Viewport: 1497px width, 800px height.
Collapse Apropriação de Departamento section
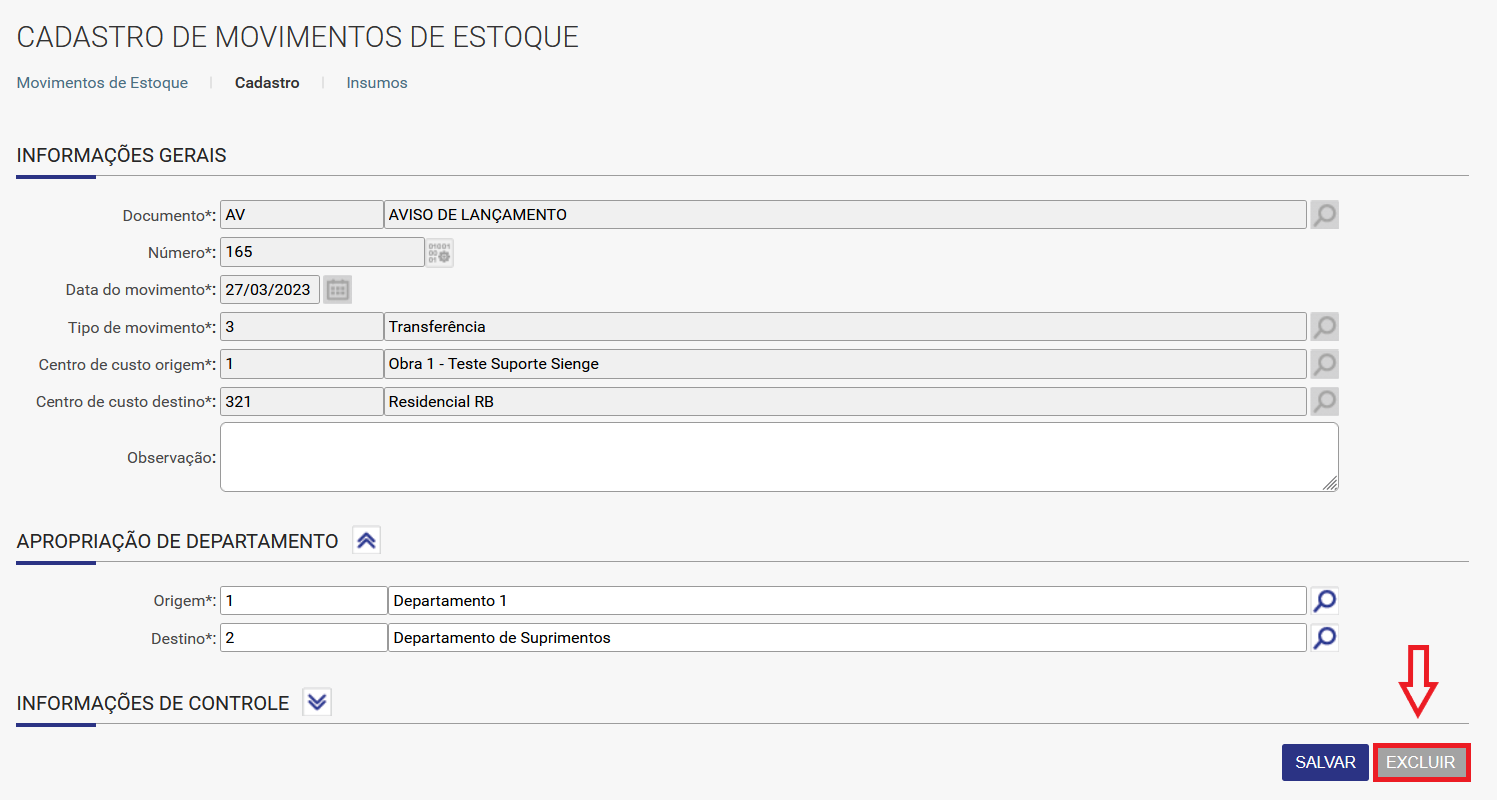(x=366, y=541)
